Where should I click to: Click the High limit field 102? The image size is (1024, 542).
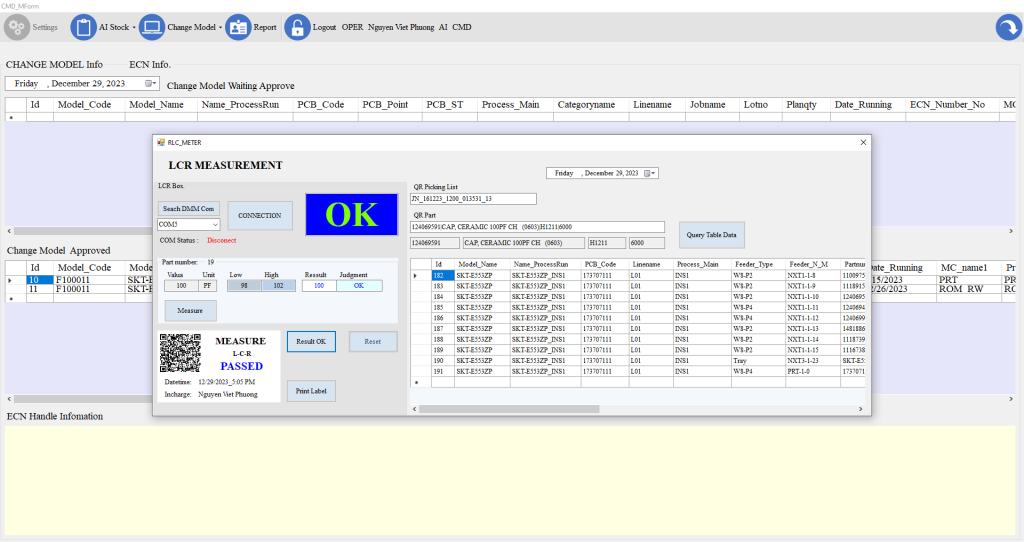(279, 285)
